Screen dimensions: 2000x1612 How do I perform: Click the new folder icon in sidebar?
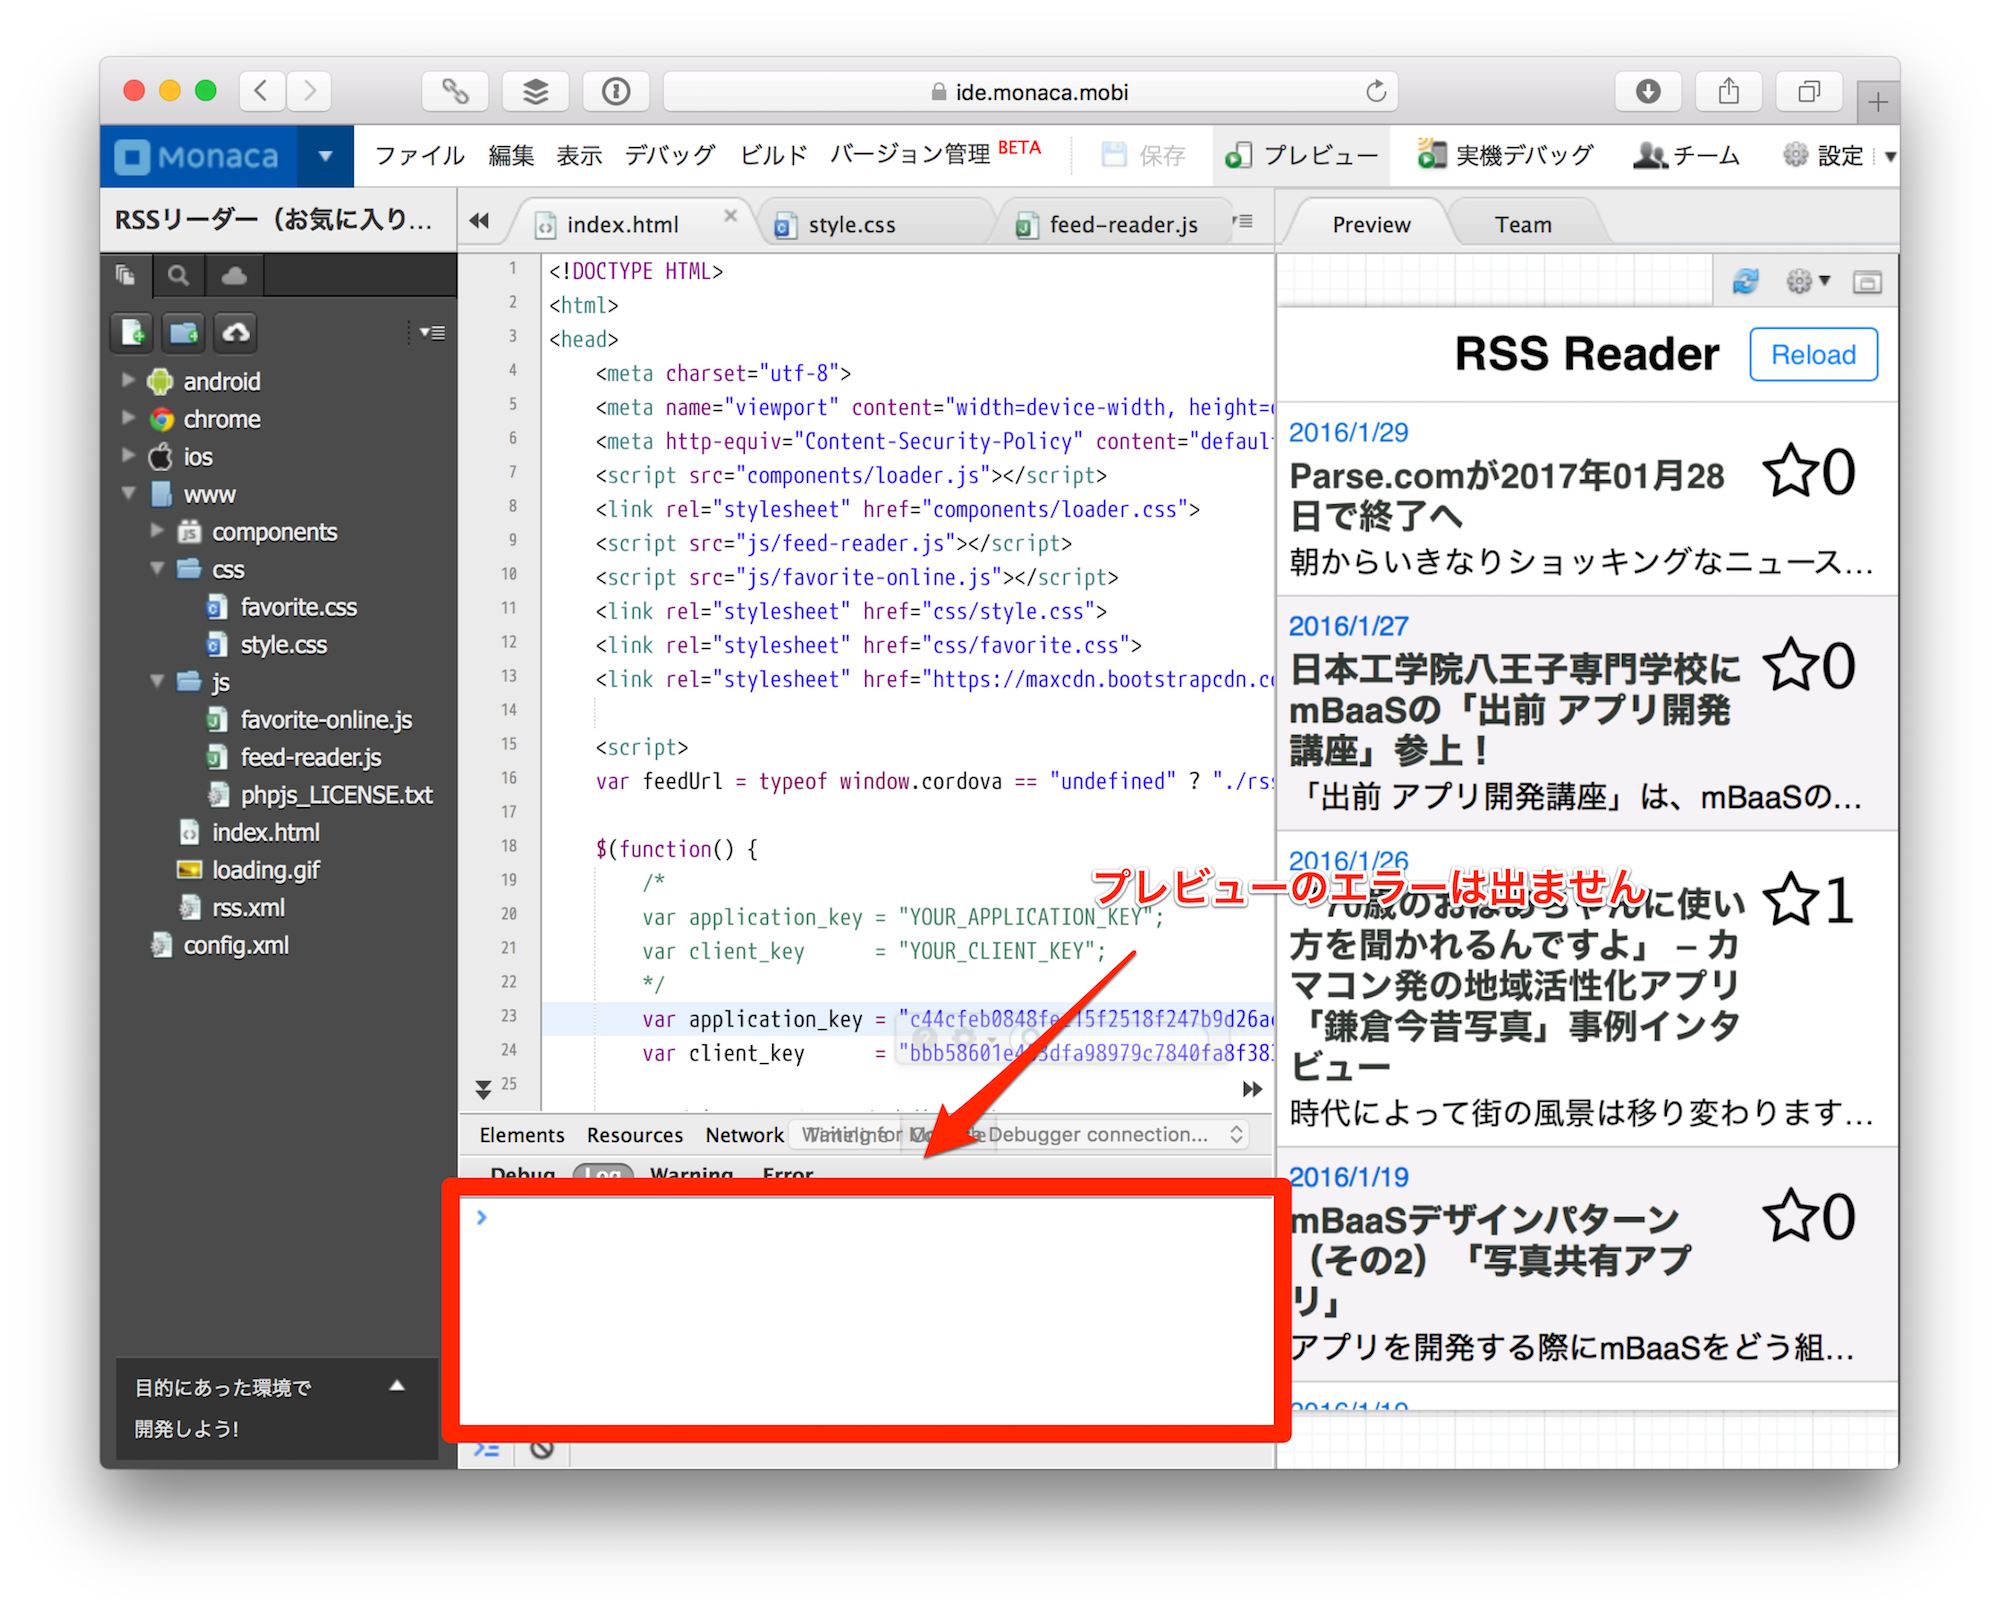184,333
